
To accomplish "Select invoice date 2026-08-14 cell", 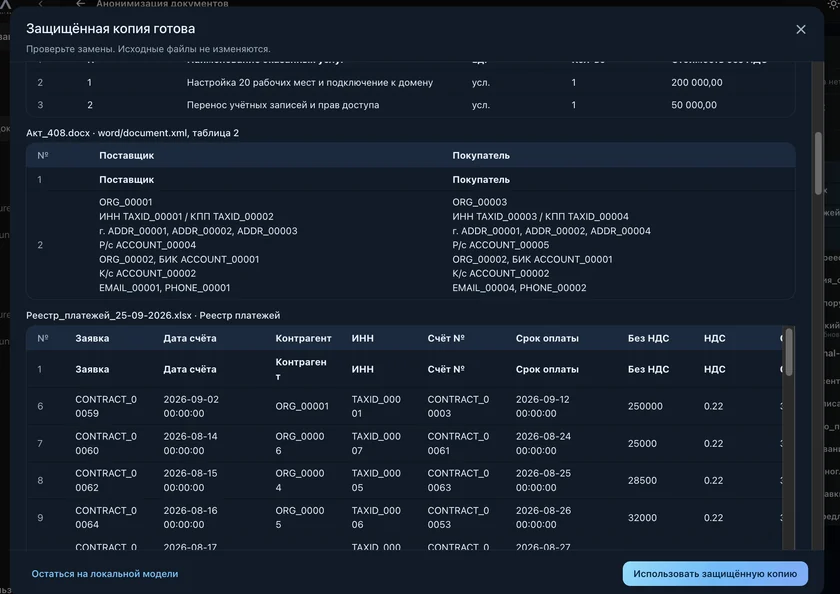I will coord(191,443).
